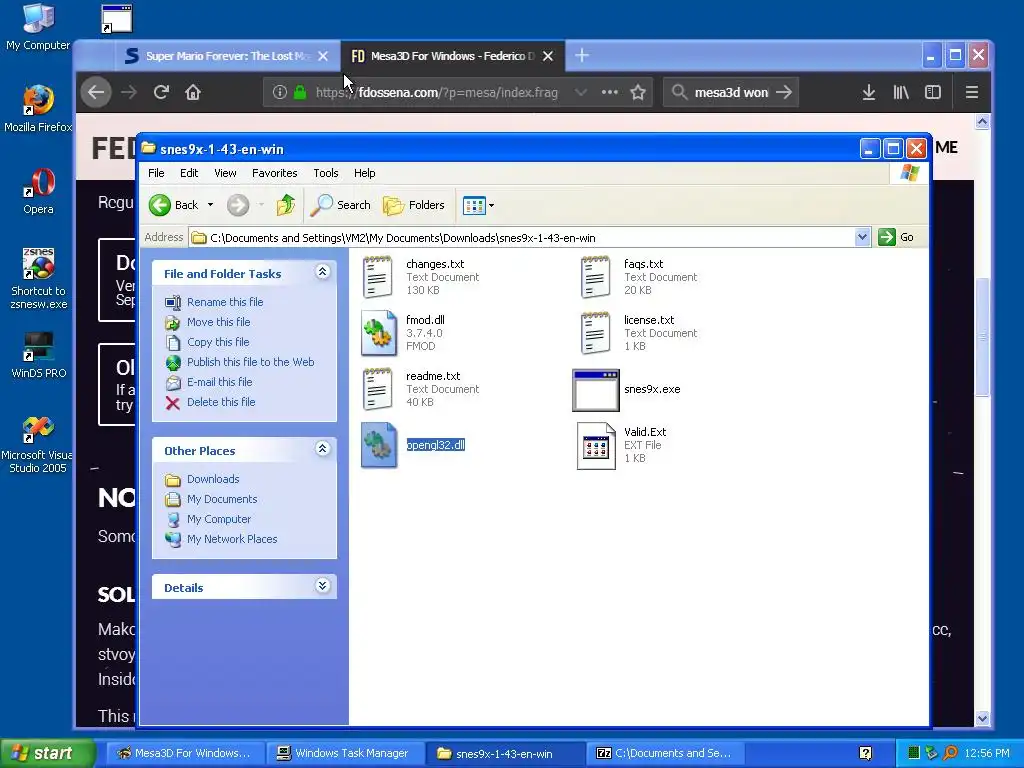Open the Mozilla Firefox desktop shortcut
Screen dimensions: 1024x768
click(38, 108)
